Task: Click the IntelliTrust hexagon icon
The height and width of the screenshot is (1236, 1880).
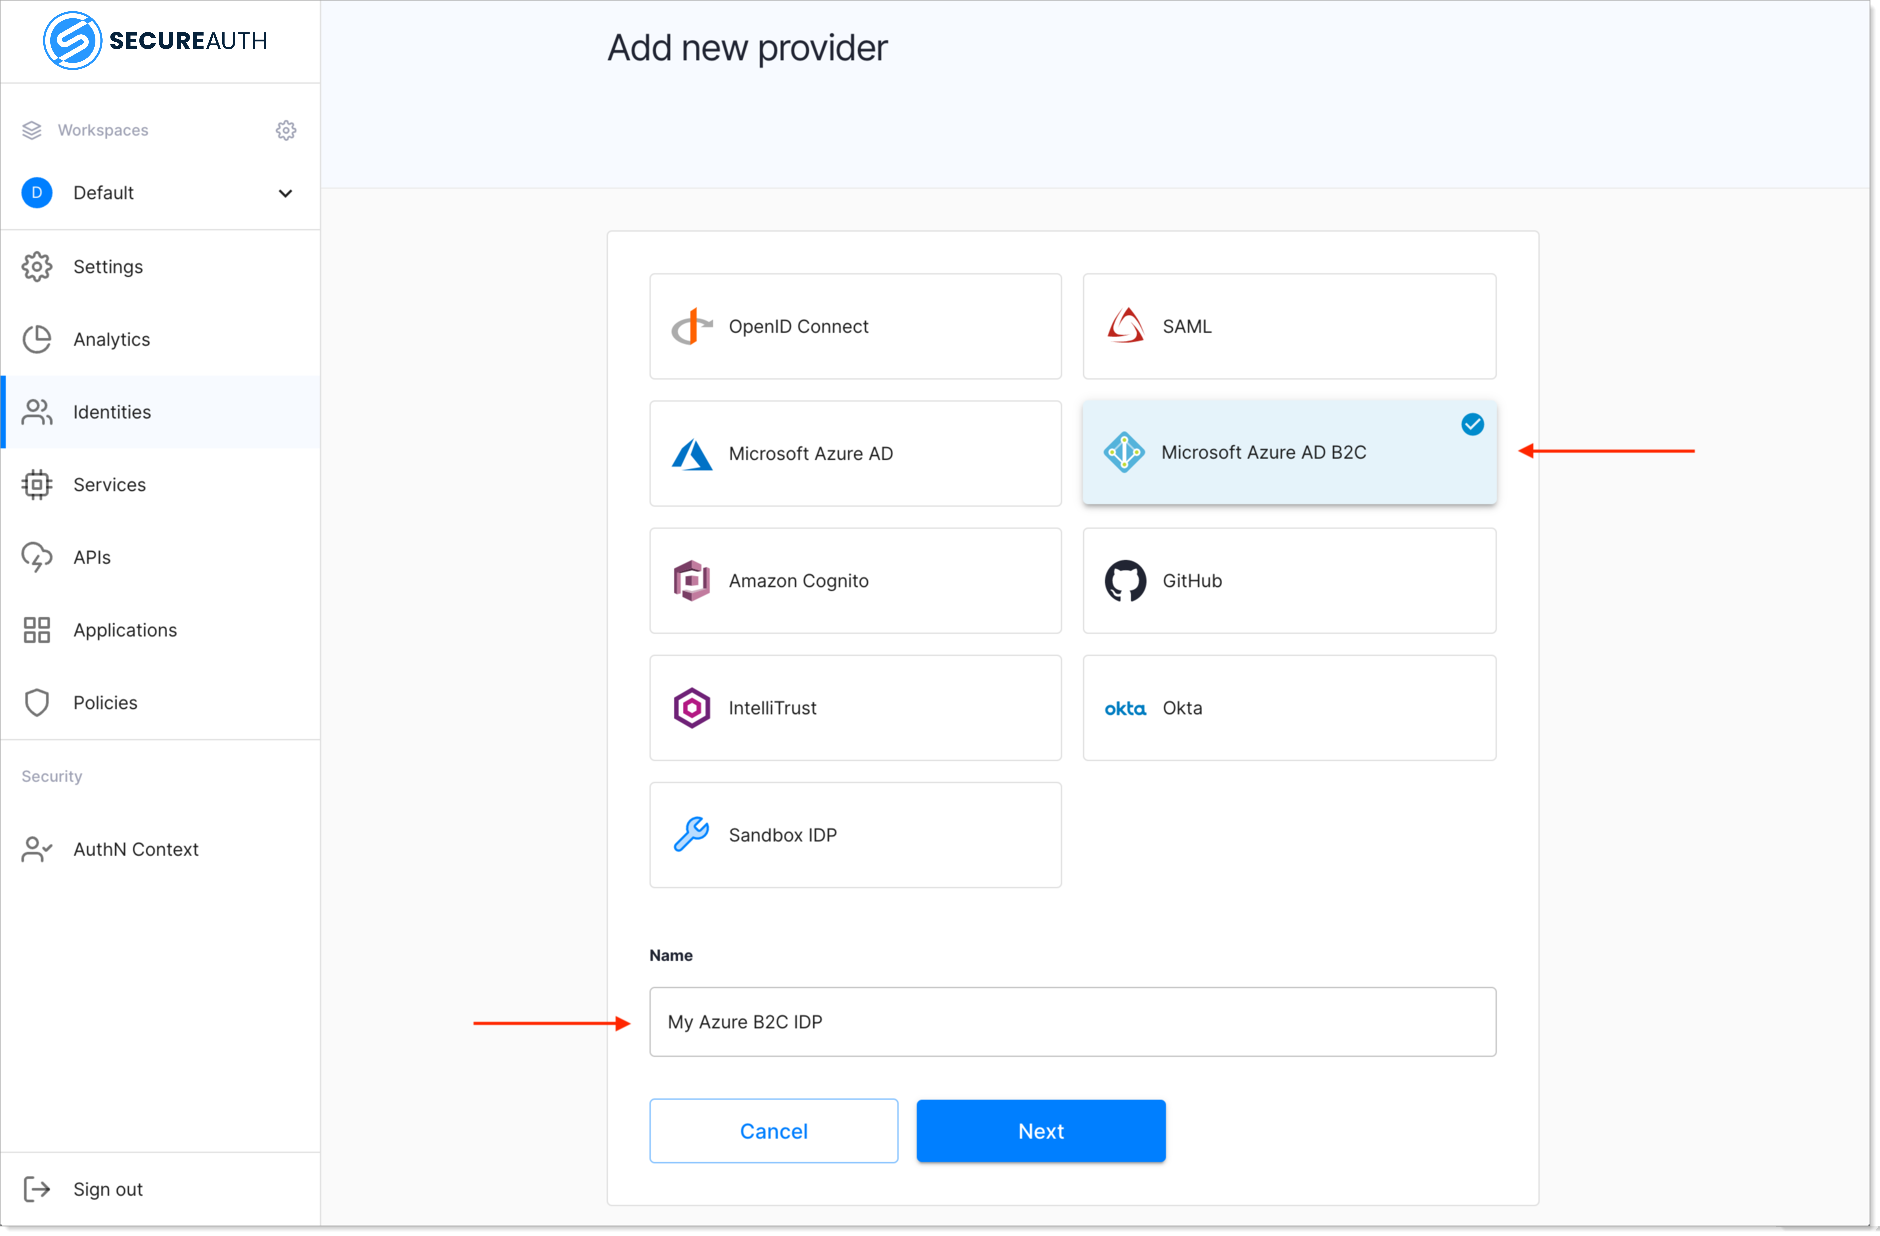Action: 692,708
